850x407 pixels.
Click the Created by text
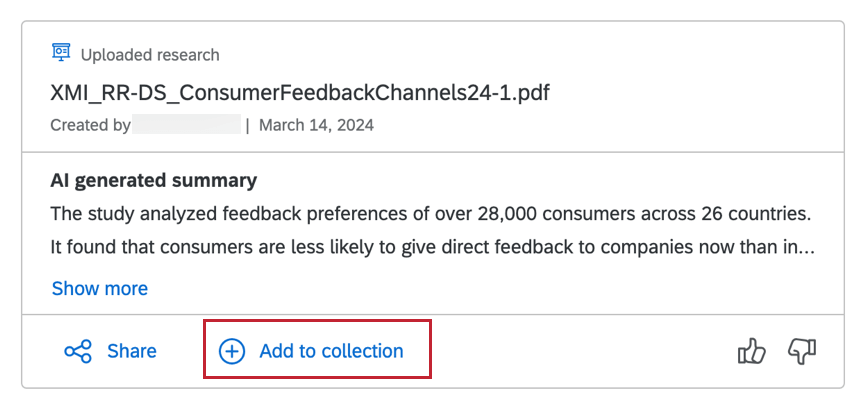click(x=90, y=126)
